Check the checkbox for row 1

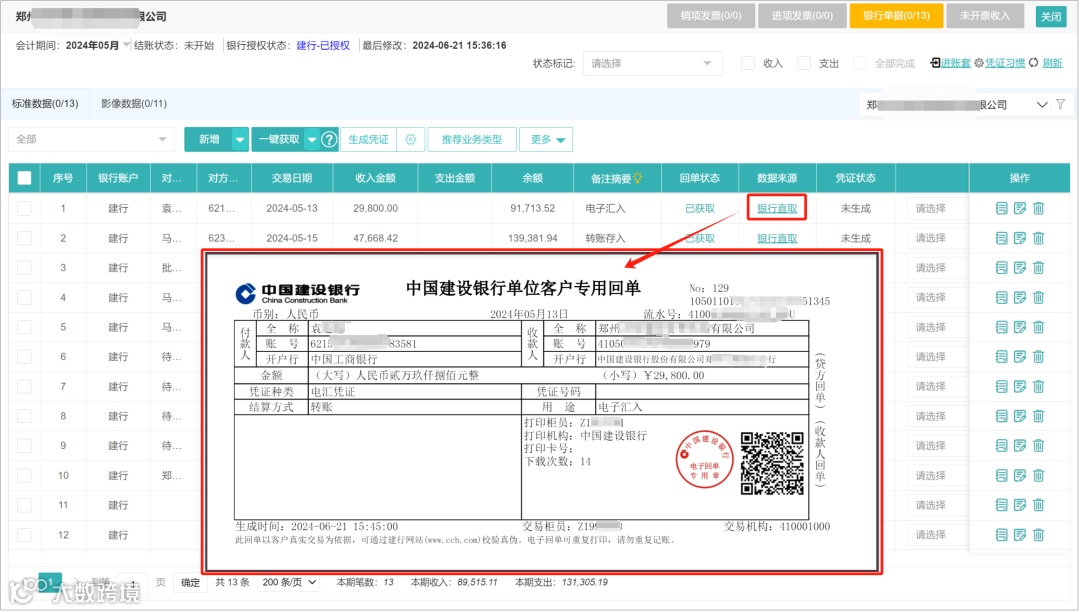click(x=24, y=208)
